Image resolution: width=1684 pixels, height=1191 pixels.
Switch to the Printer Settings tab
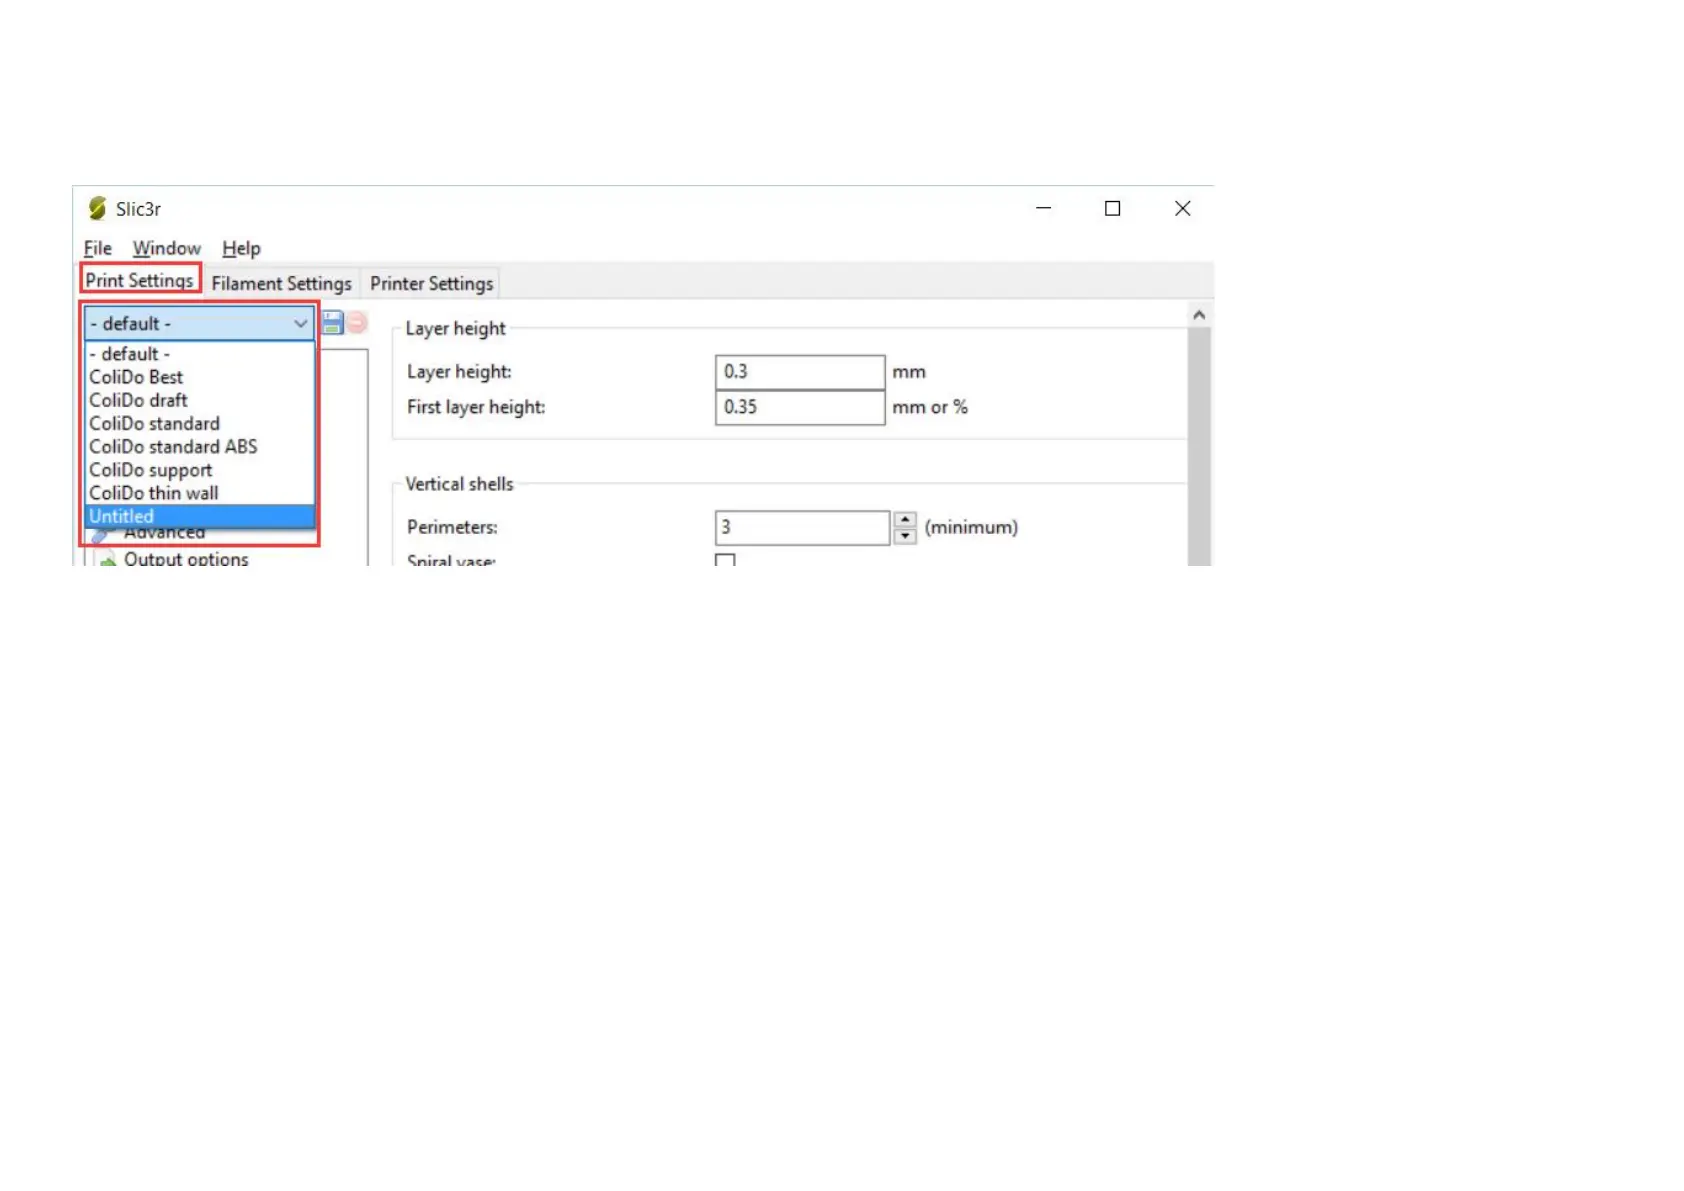click(431, 284)
